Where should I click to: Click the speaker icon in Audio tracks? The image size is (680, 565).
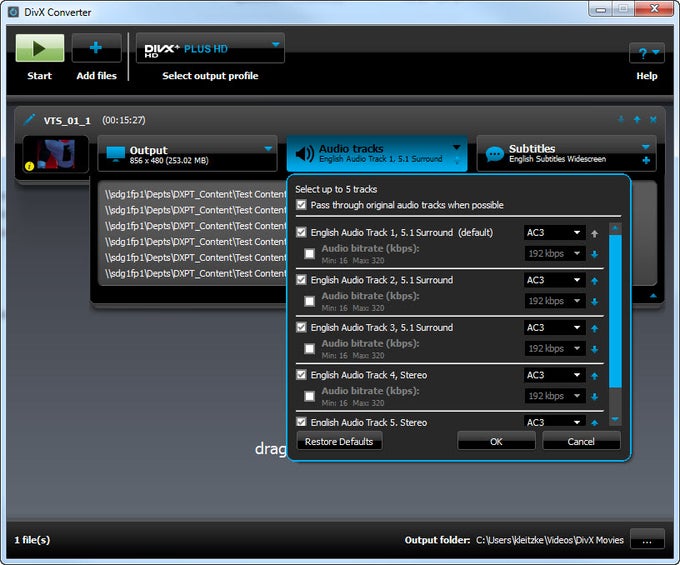pos(304,153)
